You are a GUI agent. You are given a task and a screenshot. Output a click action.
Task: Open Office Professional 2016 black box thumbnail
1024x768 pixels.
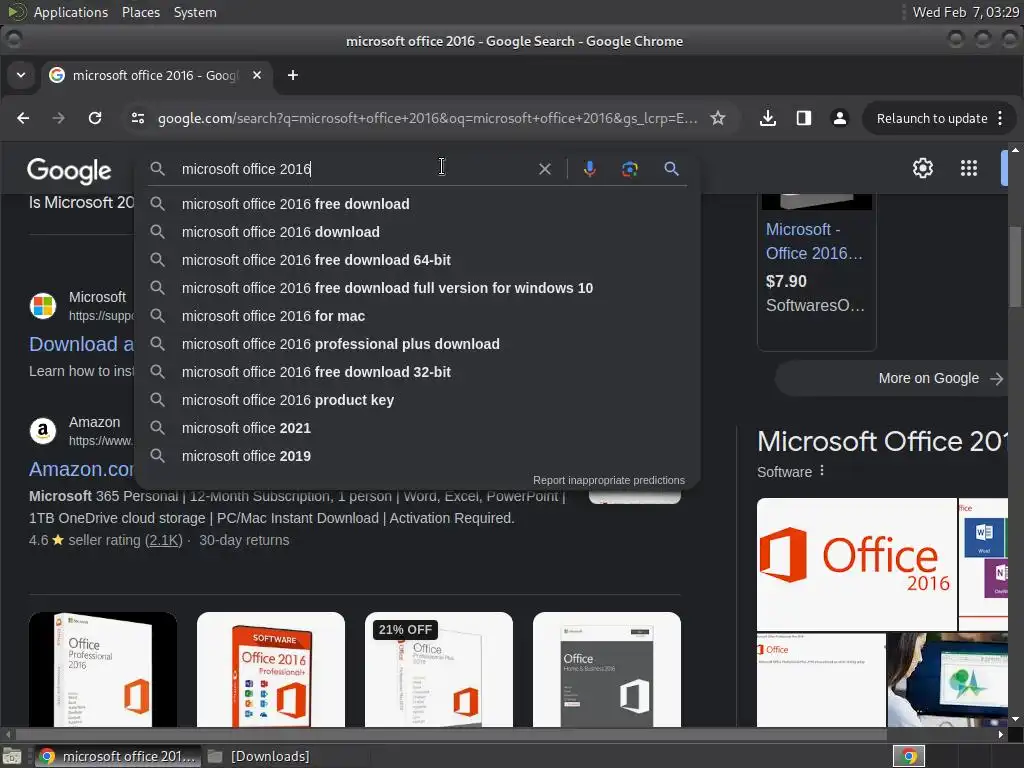pyautogui.click(x=103, y=669)
